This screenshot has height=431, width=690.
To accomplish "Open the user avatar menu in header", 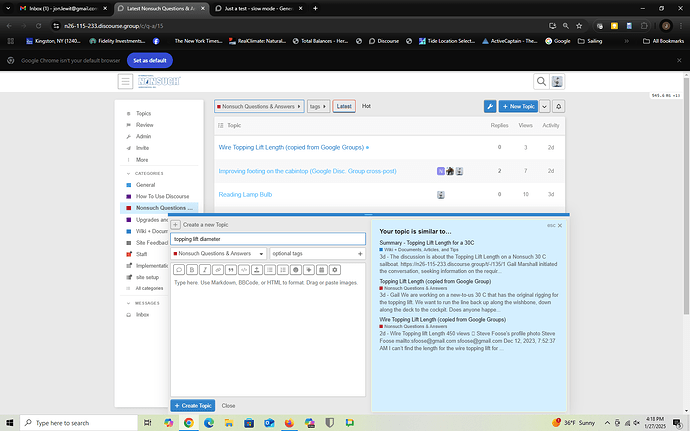I will [558, 81].
